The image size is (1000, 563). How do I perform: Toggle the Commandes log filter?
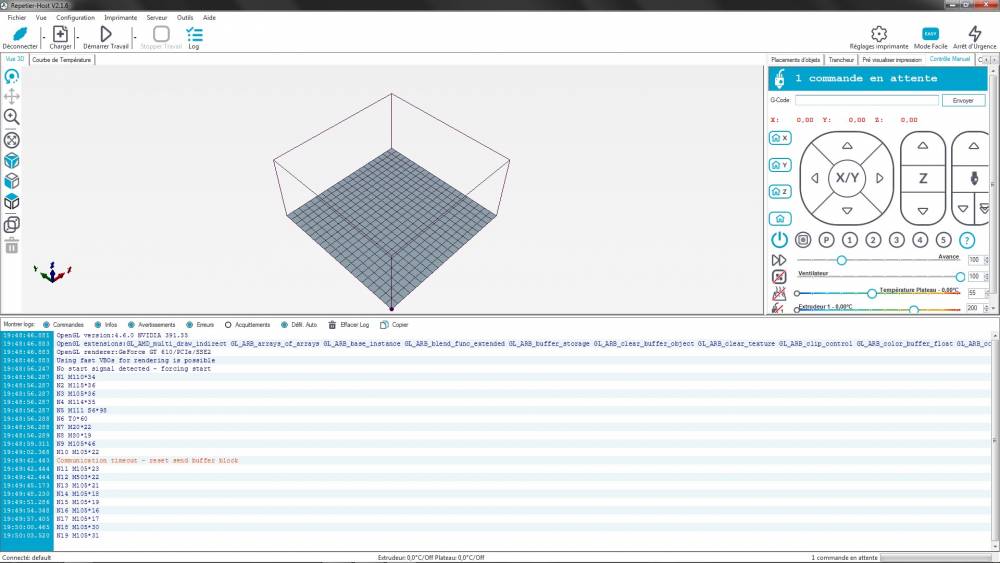[x=63, y=325]
